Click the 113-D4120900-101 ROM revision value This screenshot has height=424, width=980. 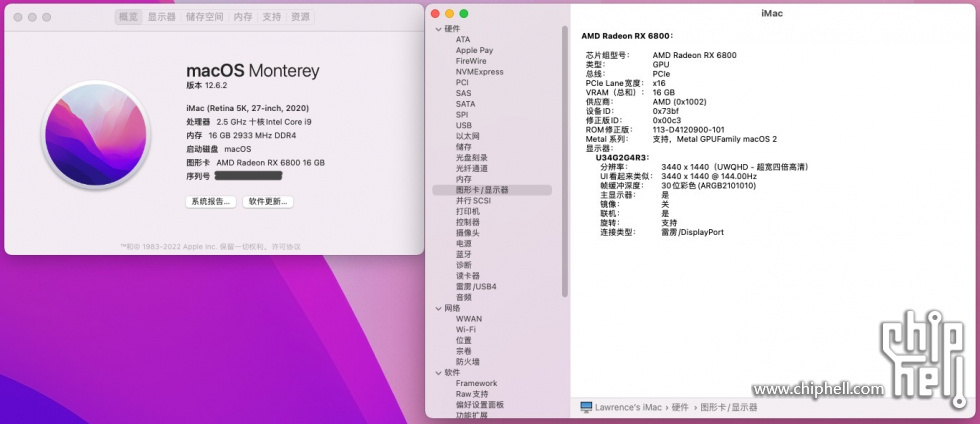[689, 129]
